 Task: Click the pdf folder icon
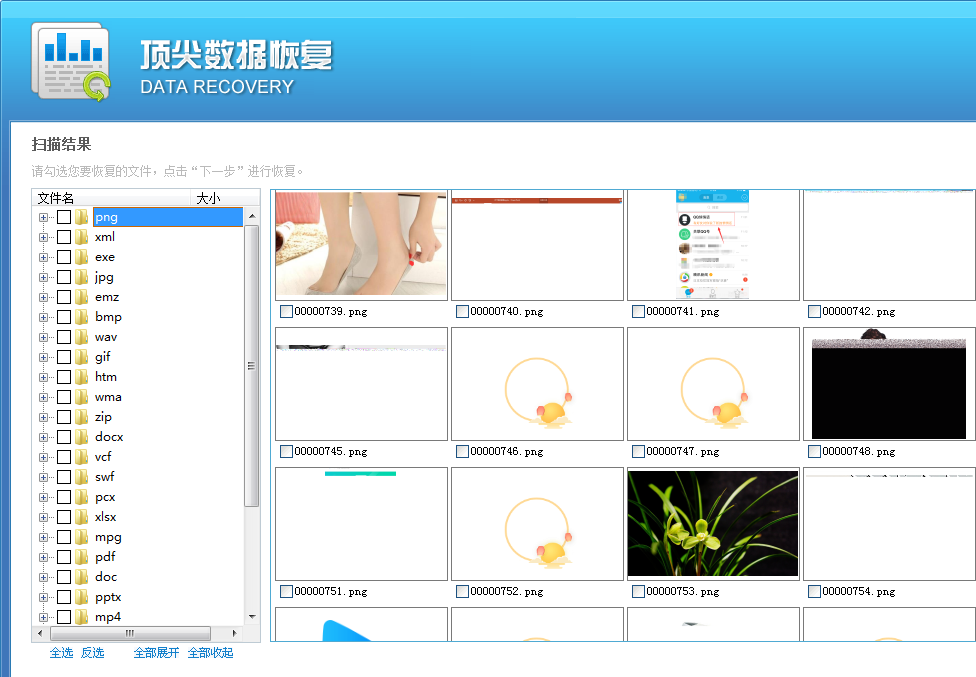point(82,557)
